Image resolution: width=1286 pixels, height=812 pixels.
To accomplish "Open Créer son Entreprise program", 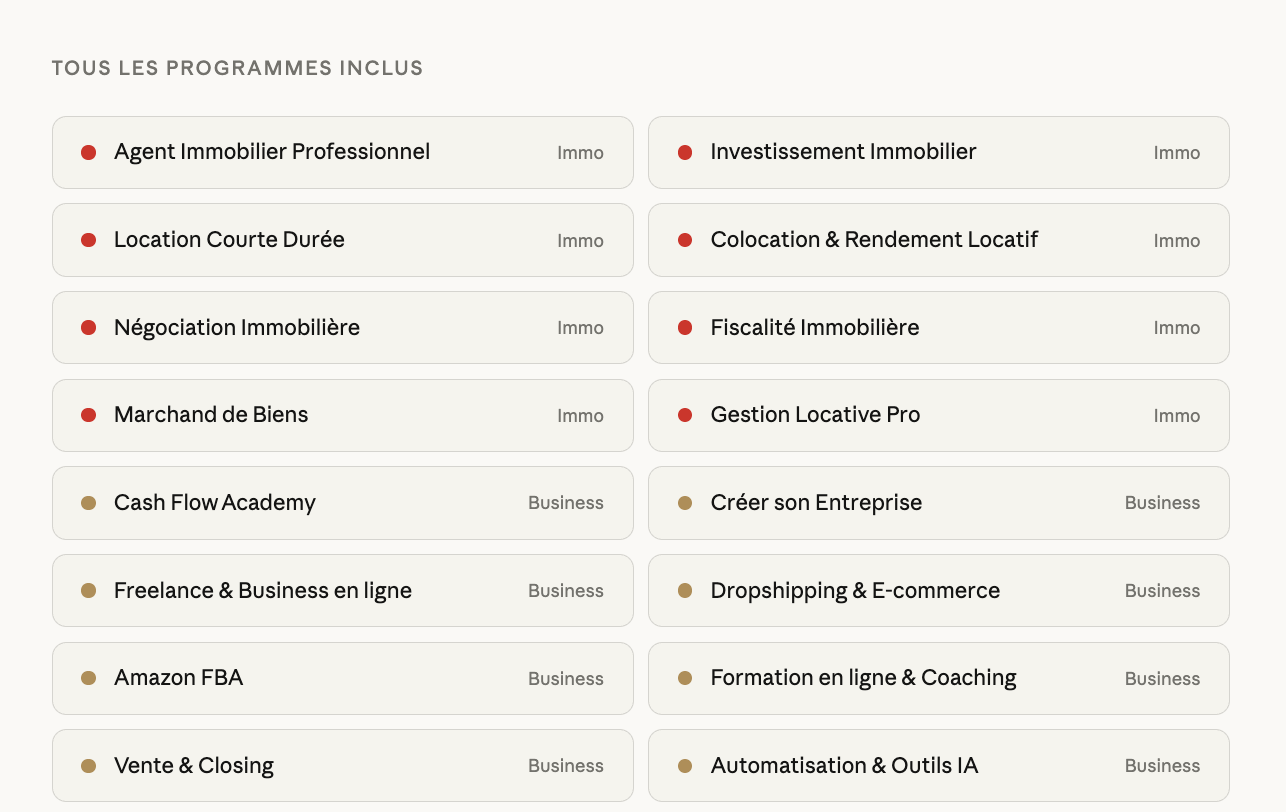I will click(x=816, y=503).
